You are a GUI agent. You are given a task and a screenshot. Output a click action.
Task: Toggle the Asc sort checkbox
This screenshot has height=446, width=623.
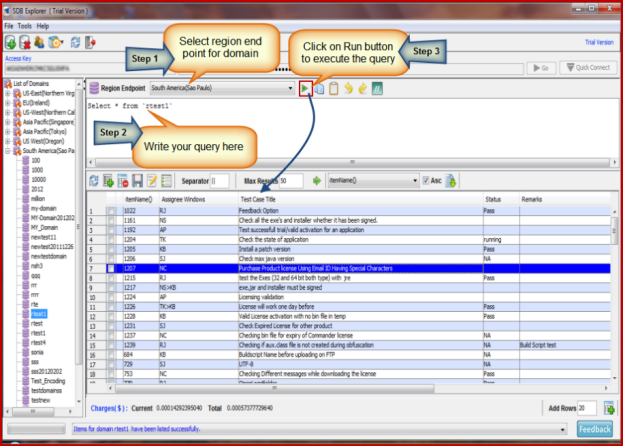(x=426, y=181)
